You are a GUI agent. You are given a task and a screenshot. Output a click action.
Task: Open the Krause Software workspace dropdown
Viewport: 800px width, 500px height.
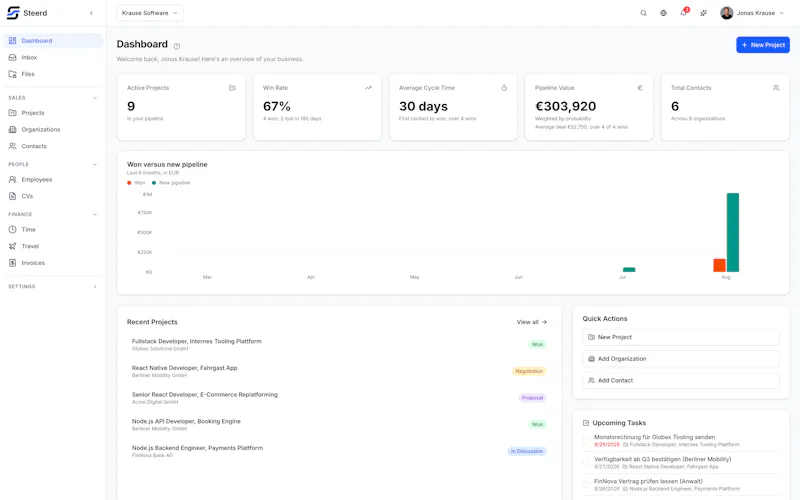[x=150, y=13]
